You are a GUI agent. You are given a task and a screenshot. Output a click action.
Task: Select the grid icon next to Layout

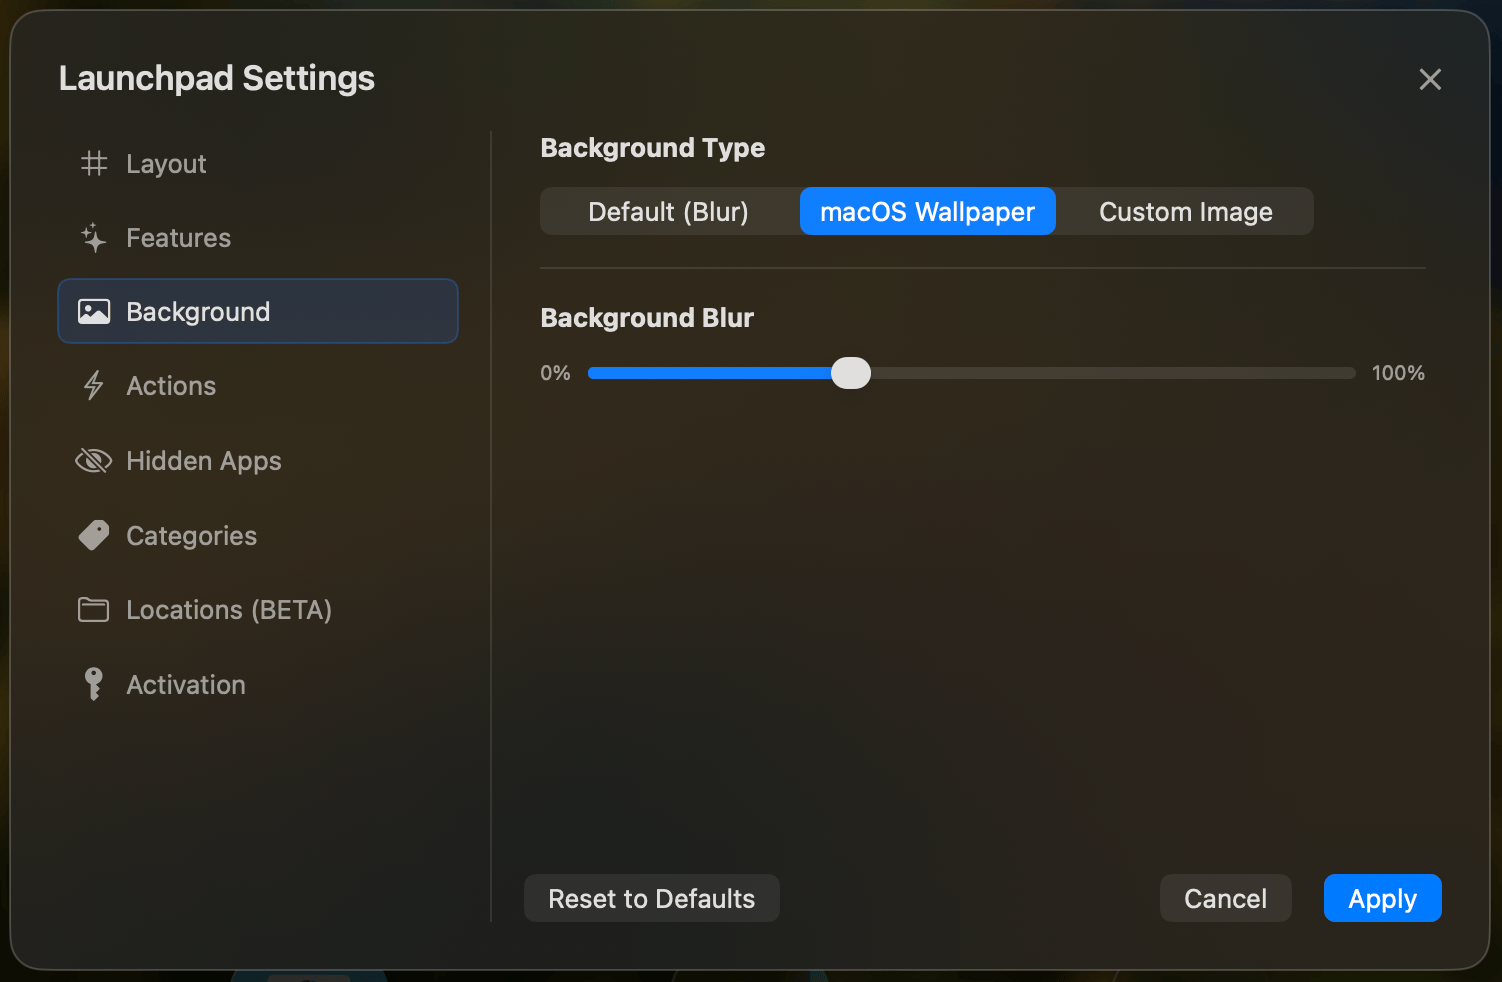pos(93,163)
